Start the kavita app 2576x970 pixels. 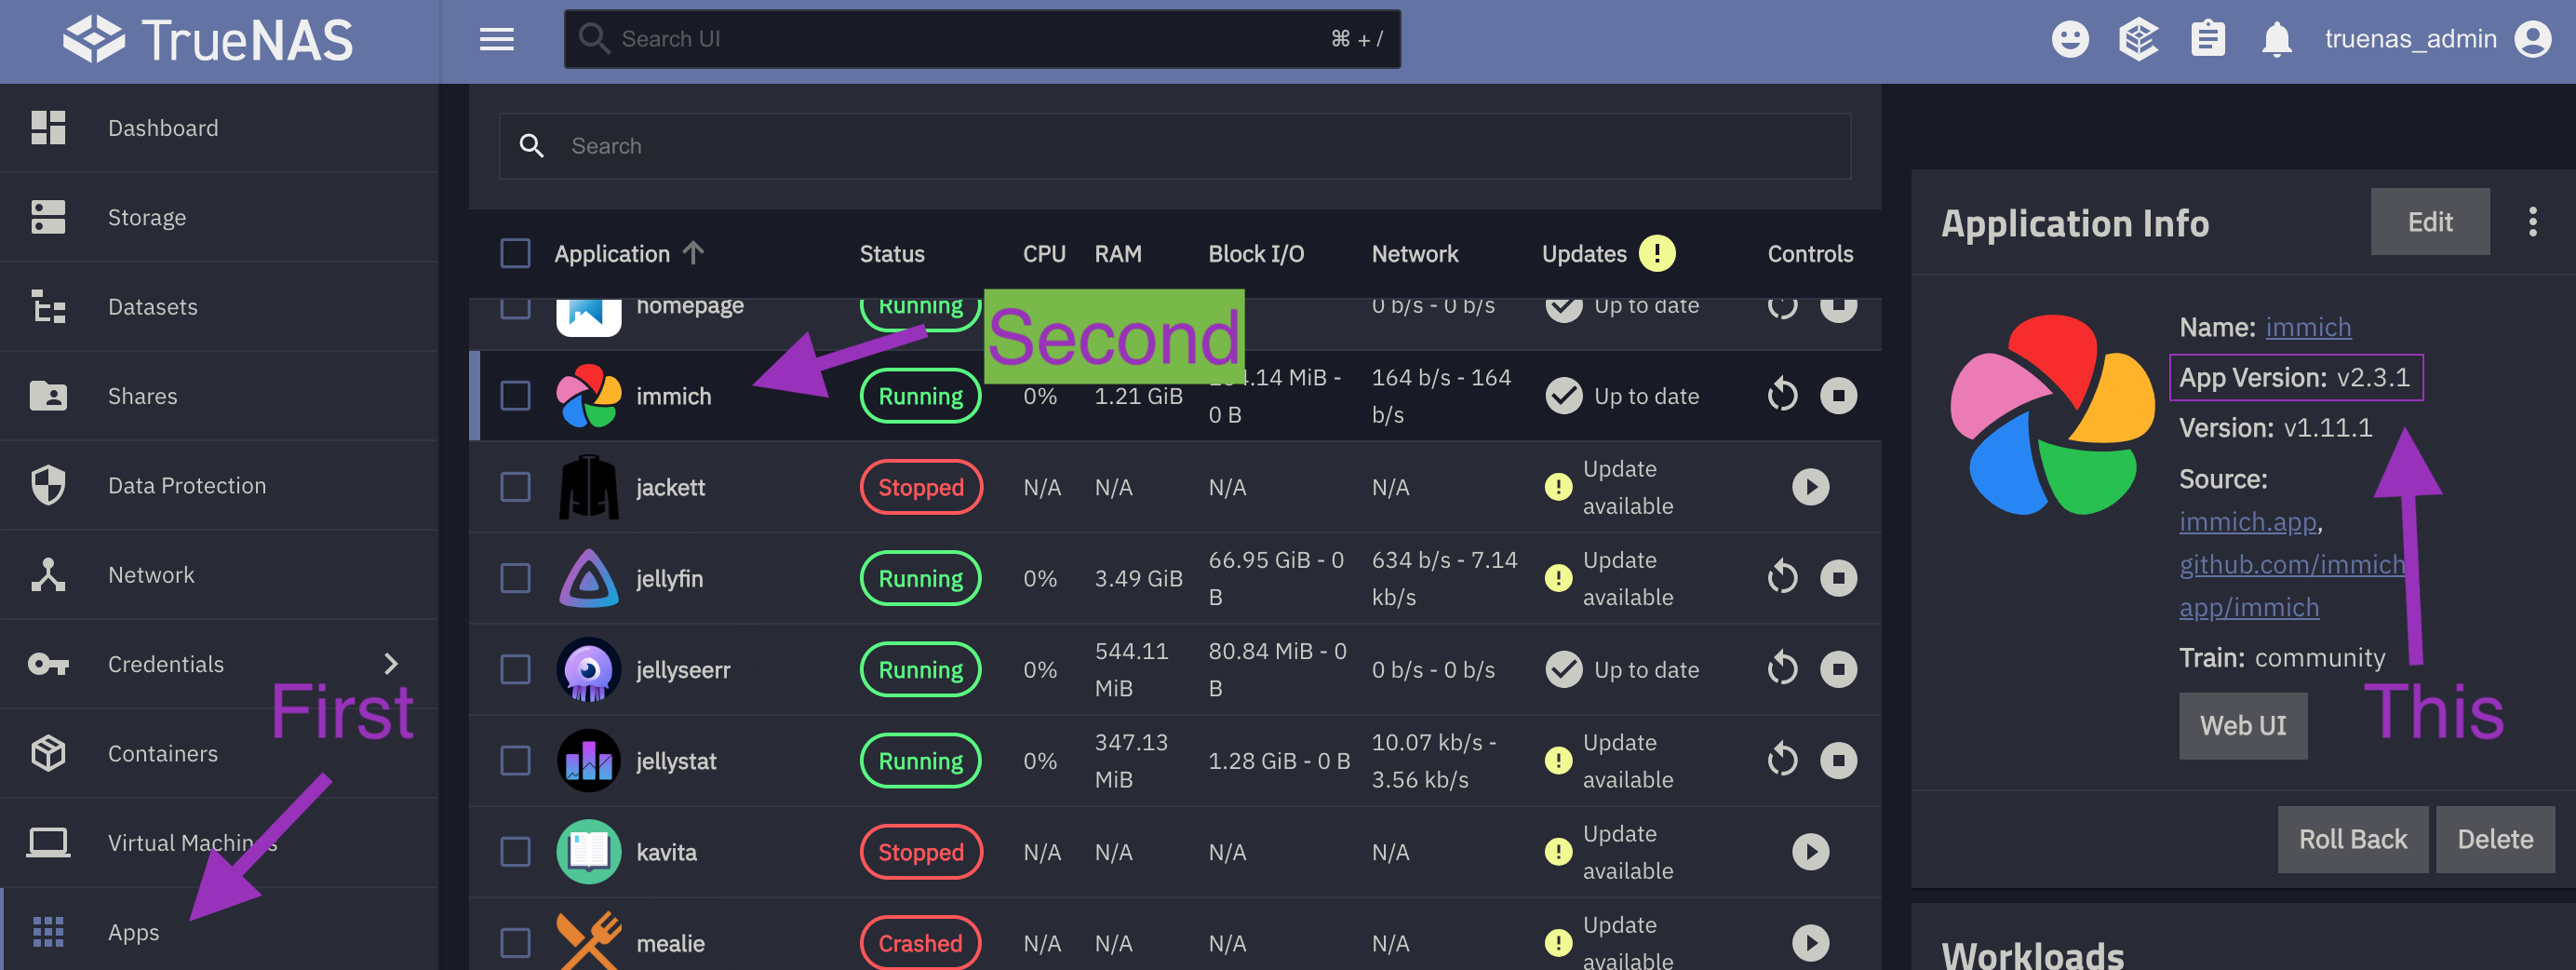(x=1809, y=852)
